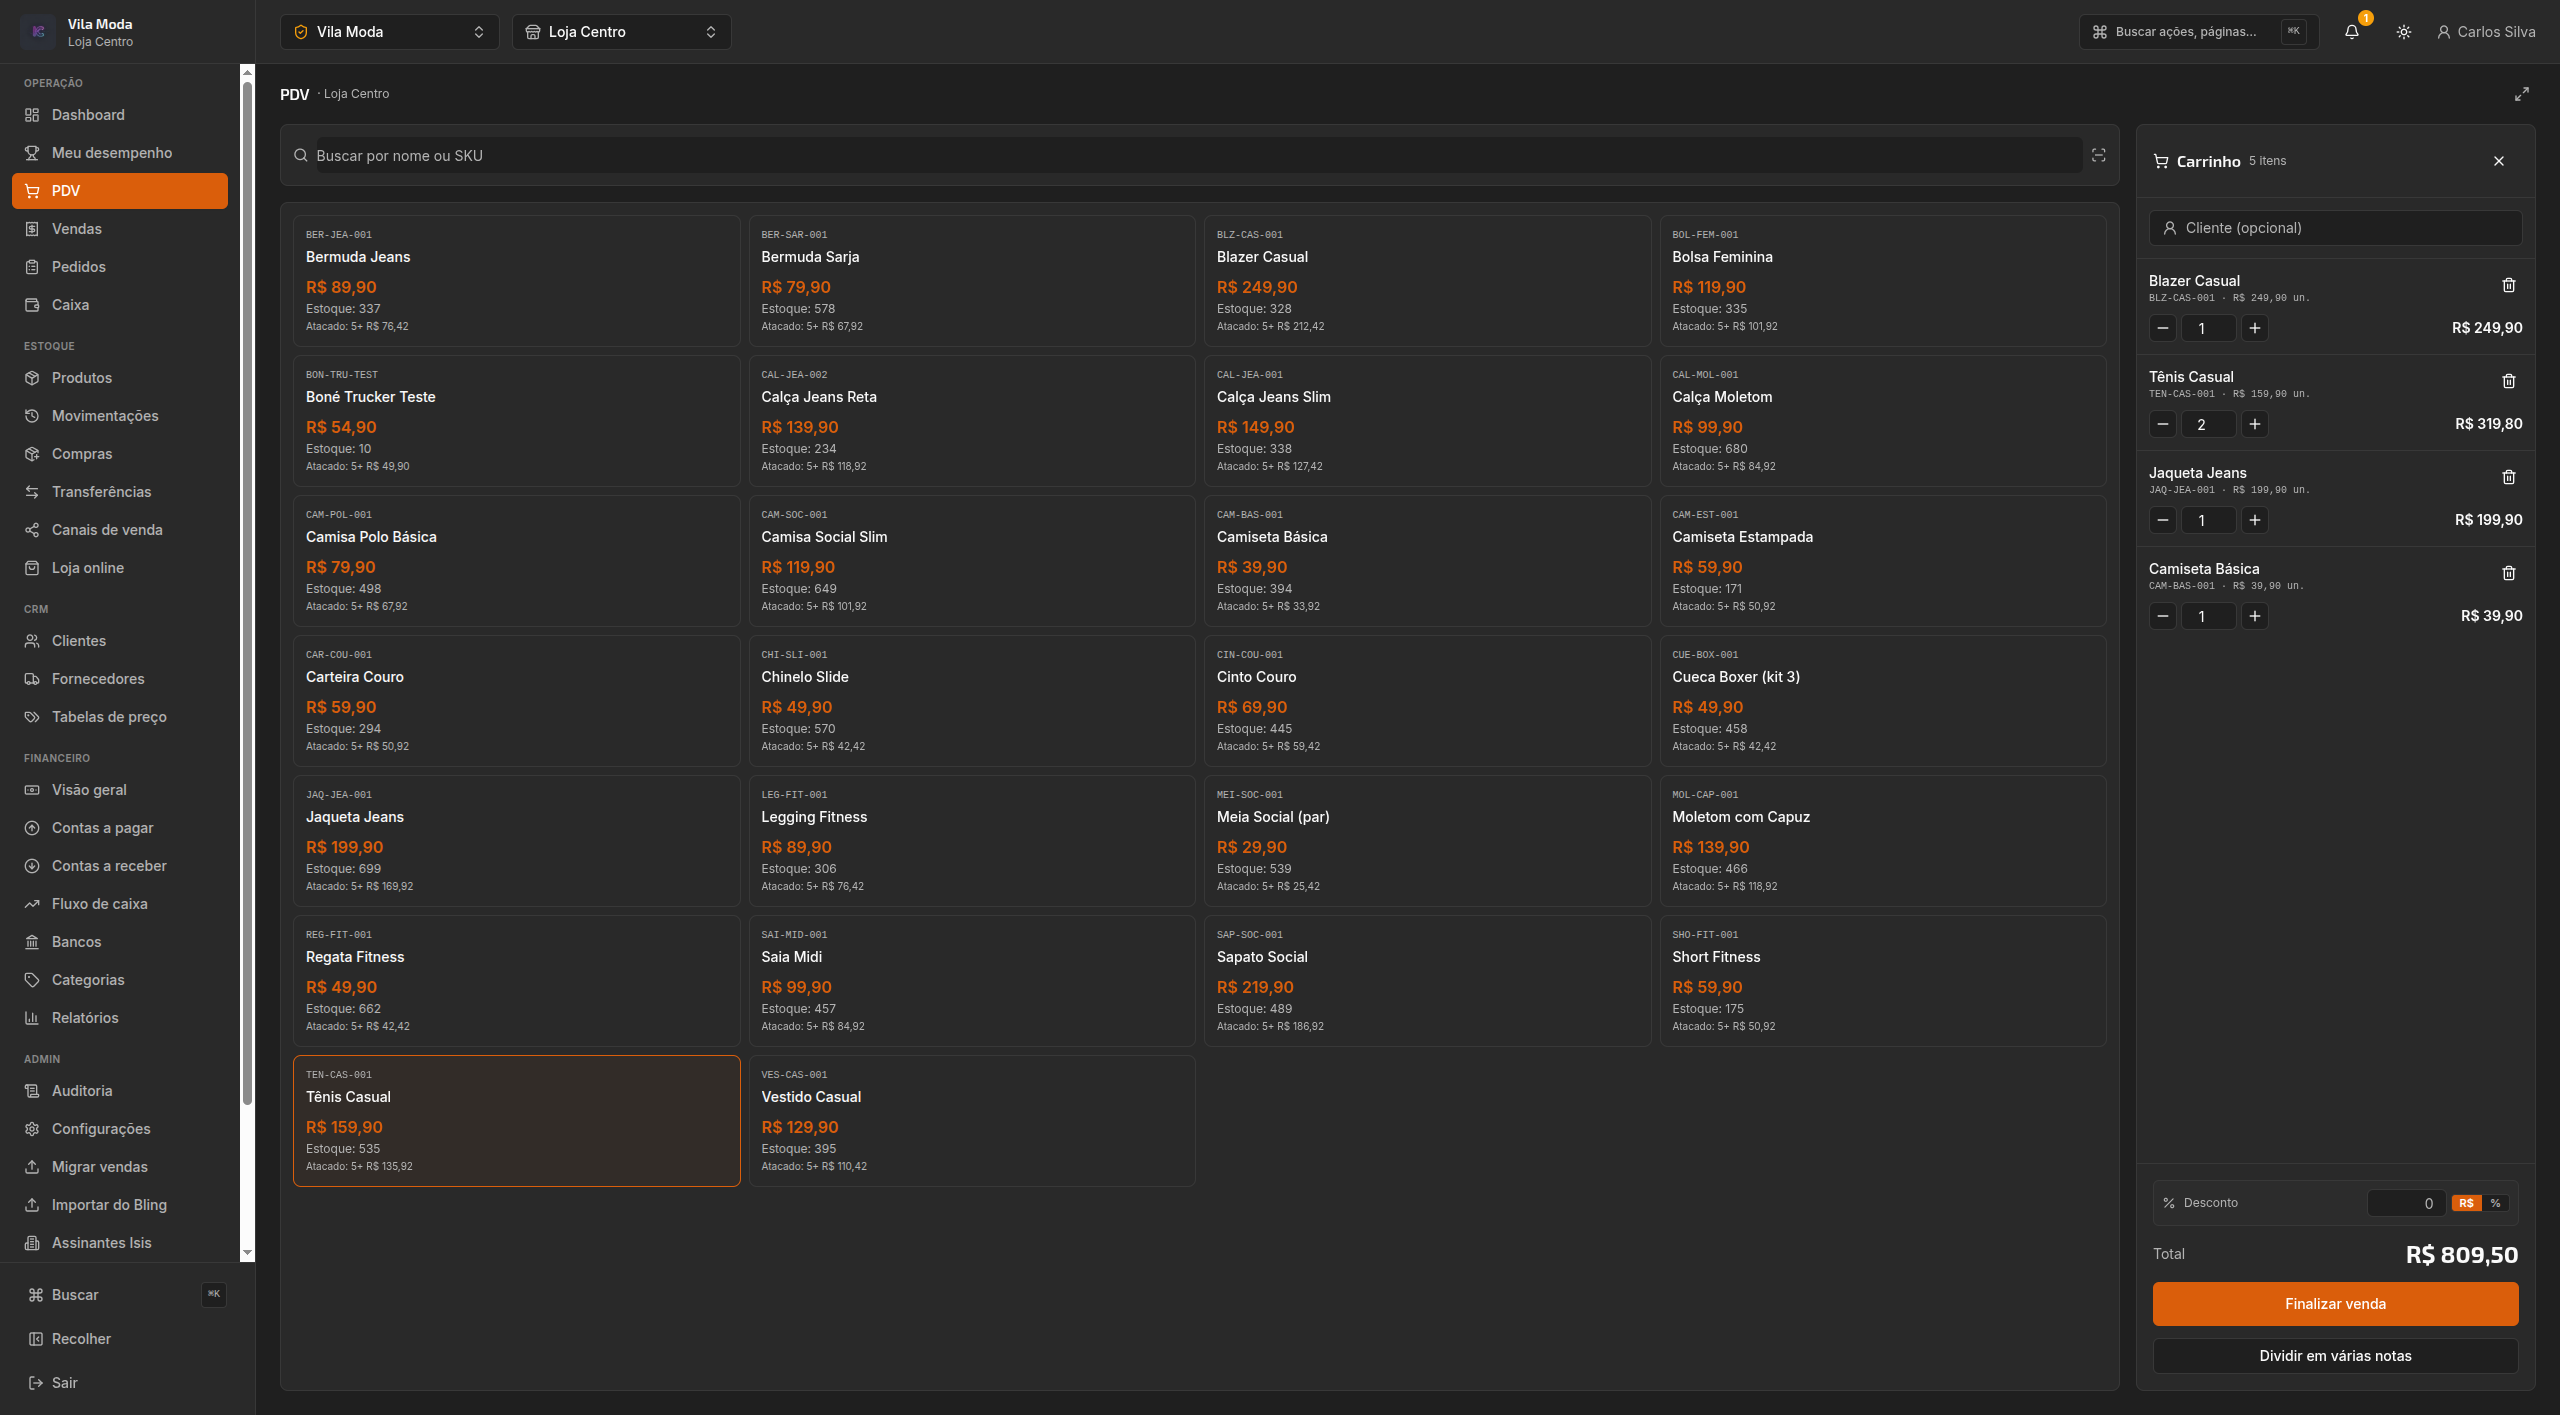Click Buscar in the sidebar footer
Viewport: 2560px width, 1415px height.
click(127, 1295)
